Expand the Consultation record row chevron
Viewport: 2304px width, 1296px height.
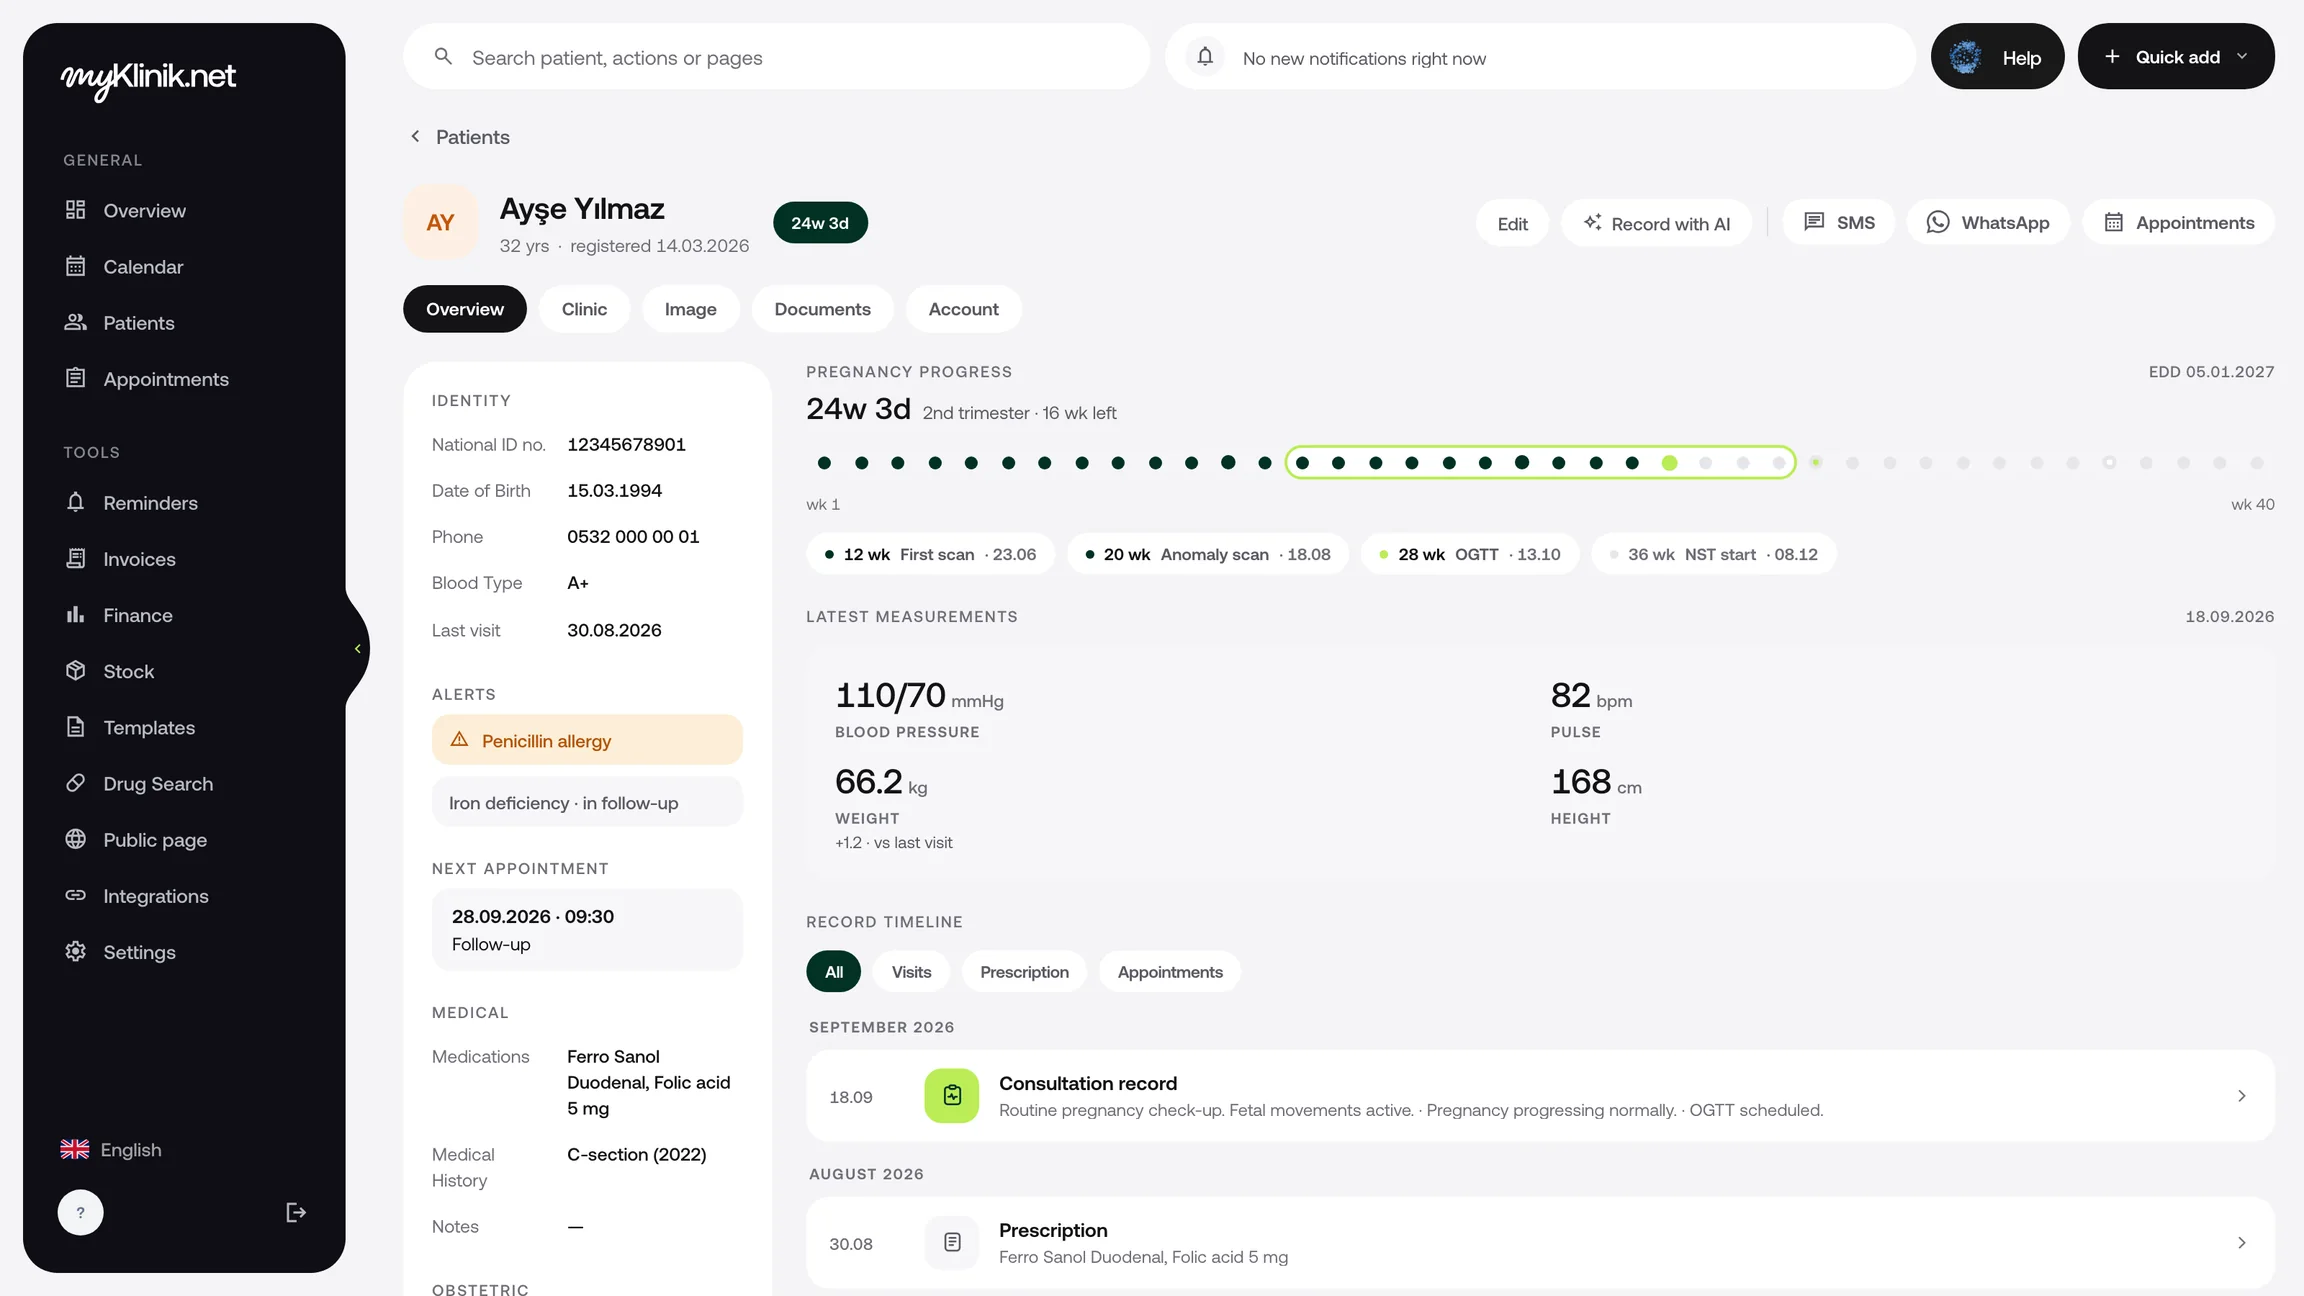[2241, 1096]
